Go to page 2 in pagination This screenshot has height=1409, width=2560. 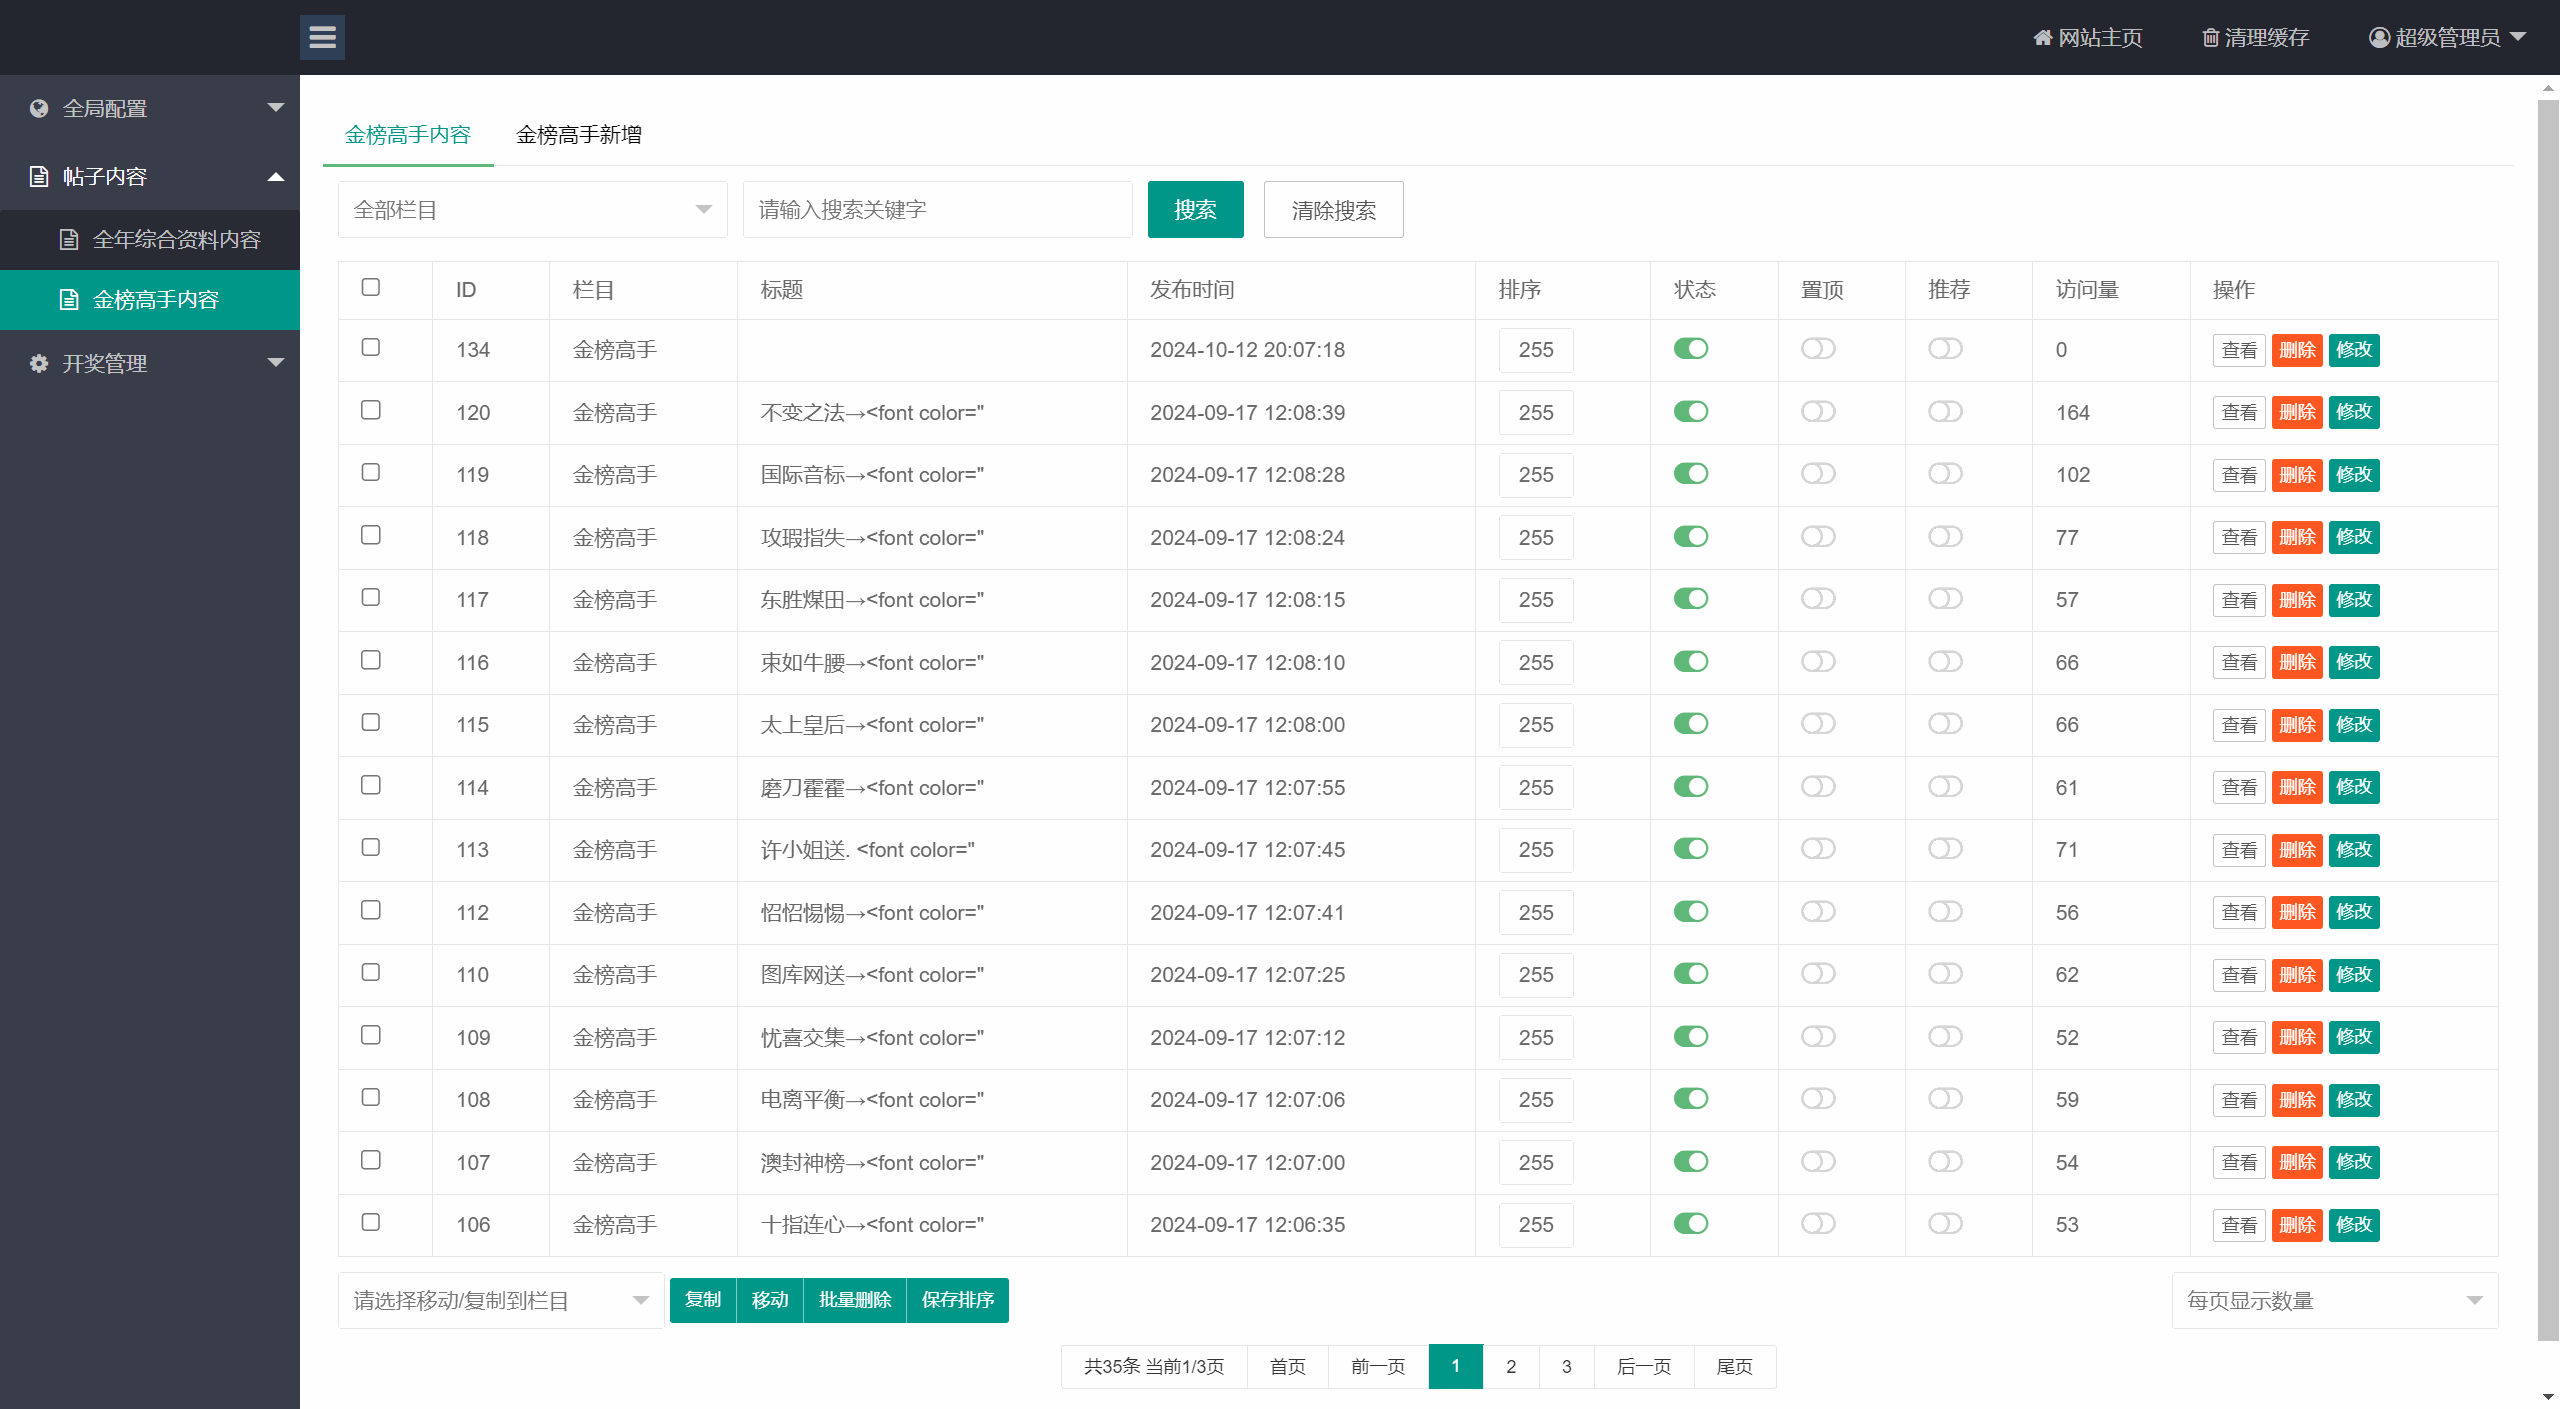(x=1511, y=1366)
